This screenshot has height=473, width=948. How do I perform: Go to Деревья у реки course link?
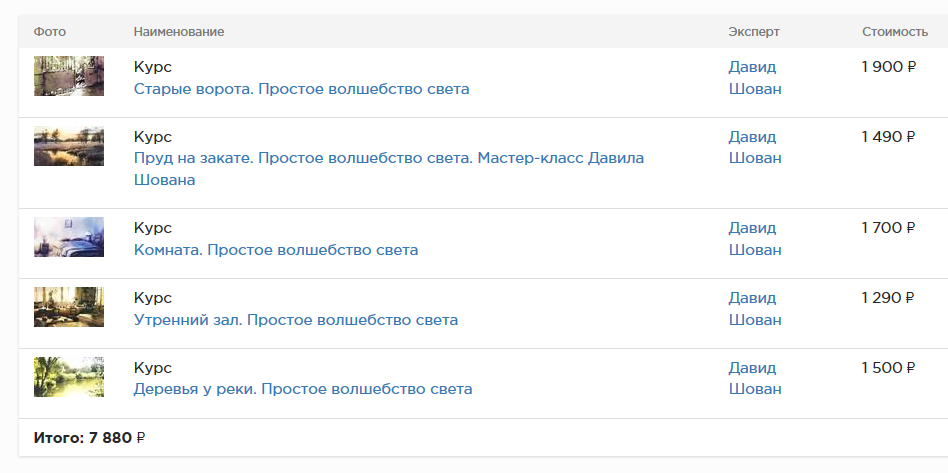[x=302, y=390]
